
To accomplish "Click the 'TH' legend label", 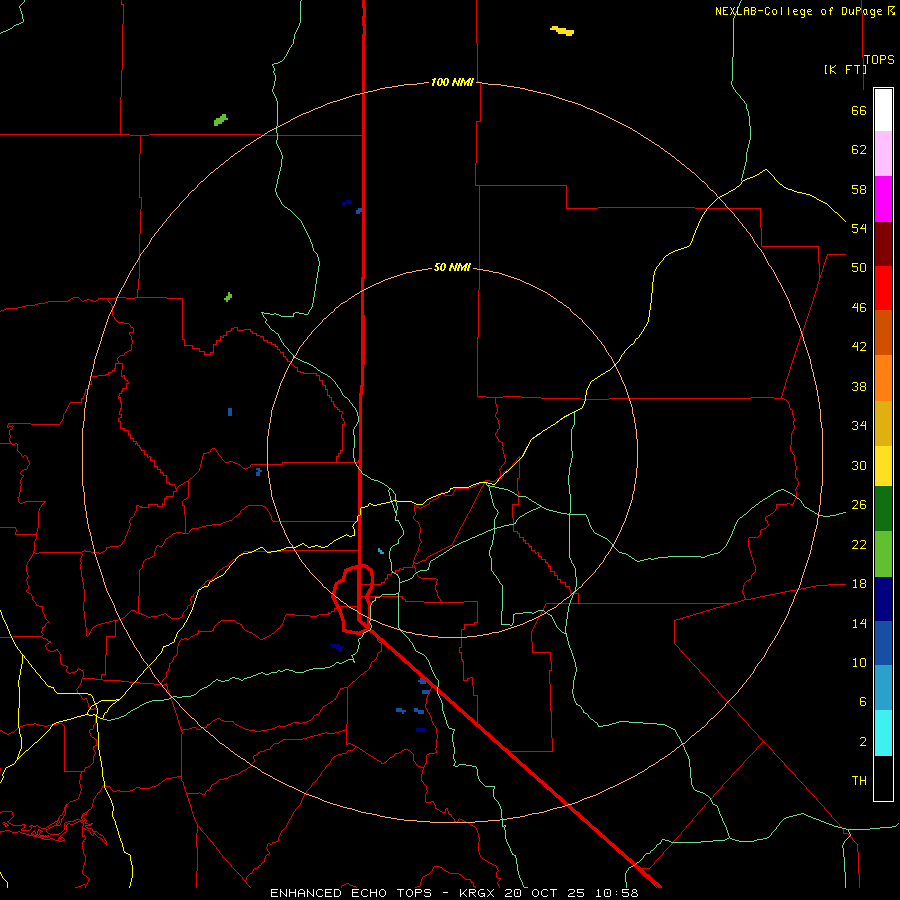I will 859,780.
